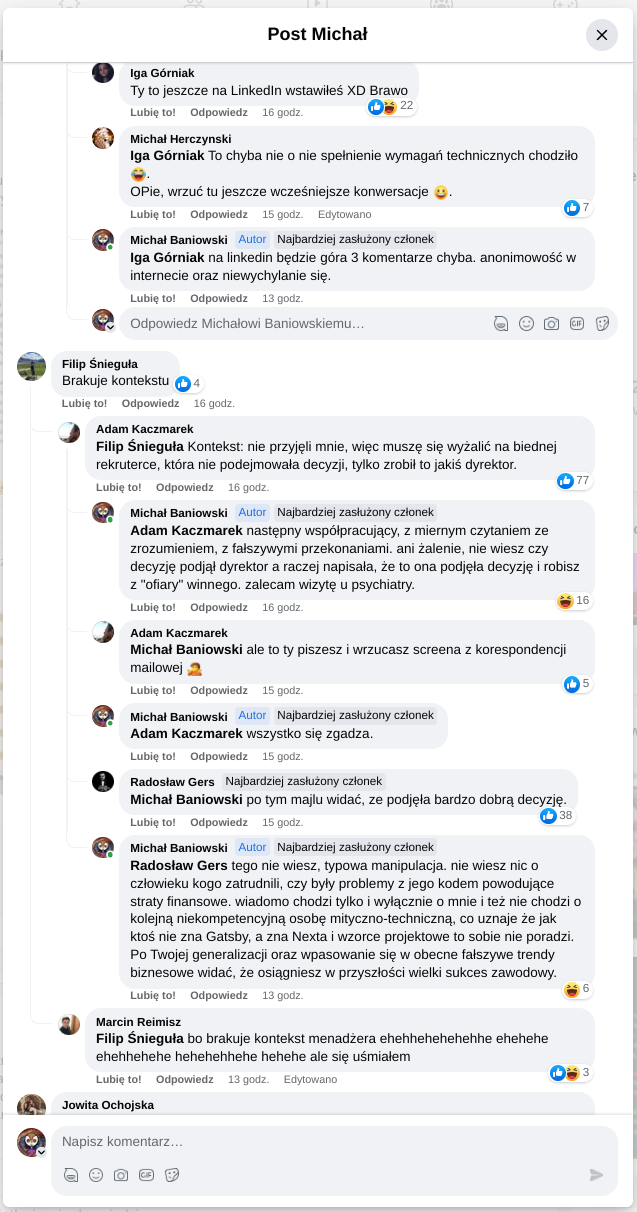Focus the "Napisz komentarz…" input field
The image size is (637, 1212).
click(x=320, y=1141)
